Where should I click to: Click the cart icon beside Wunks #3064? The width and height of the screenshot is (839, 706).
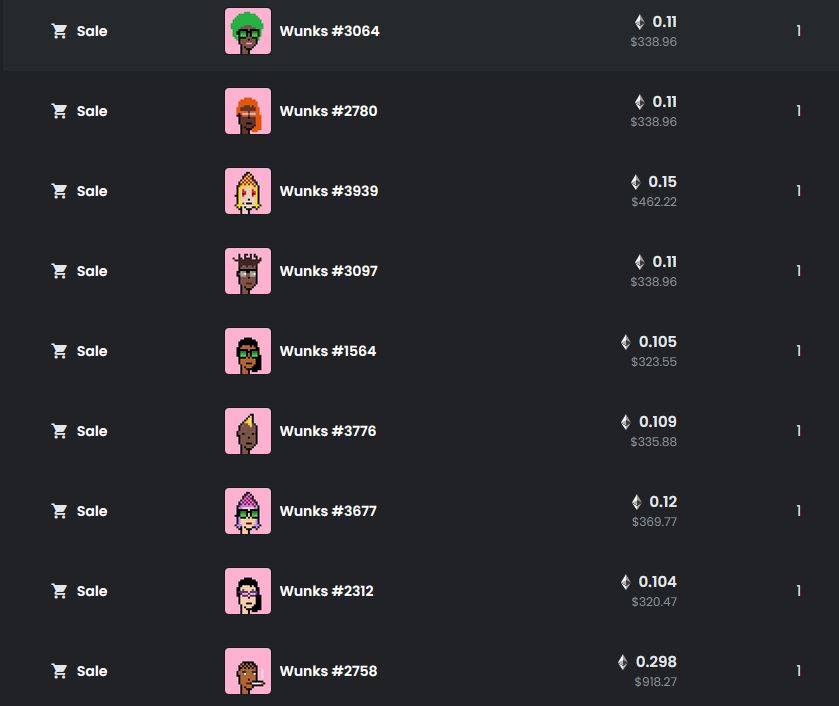point(59,31)
